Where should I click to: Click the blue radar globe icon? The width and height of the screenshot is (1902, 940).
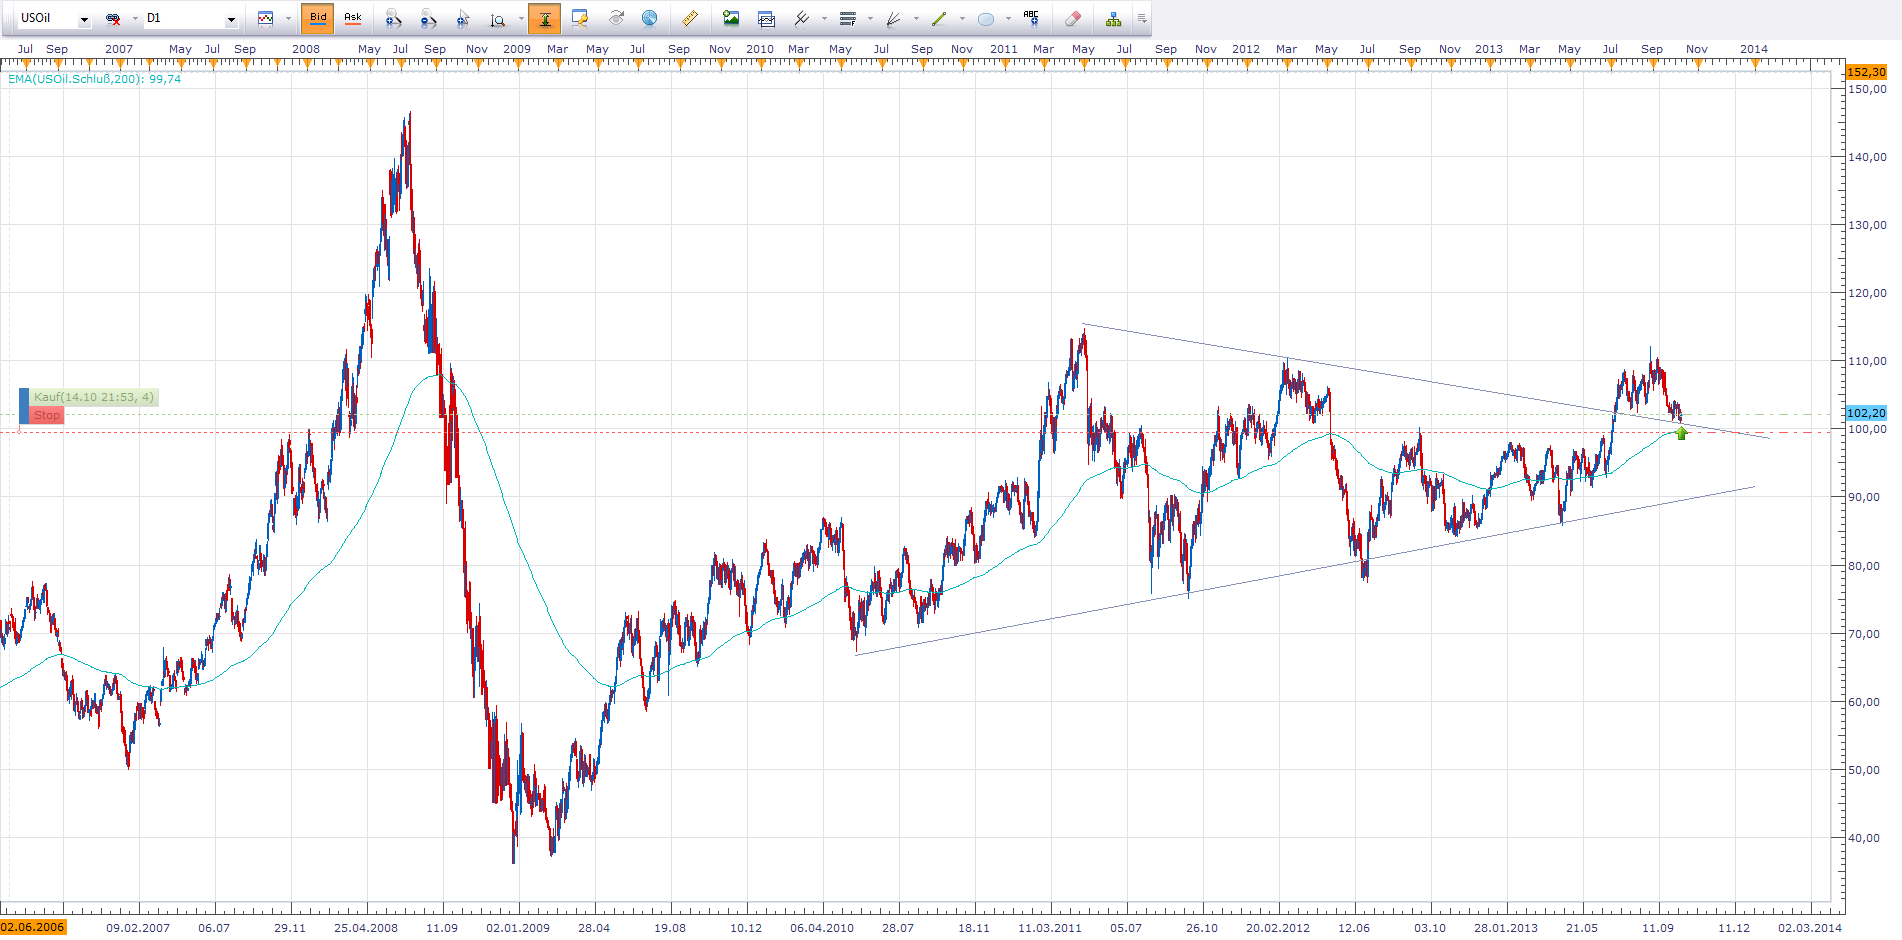tap(649, 18)
